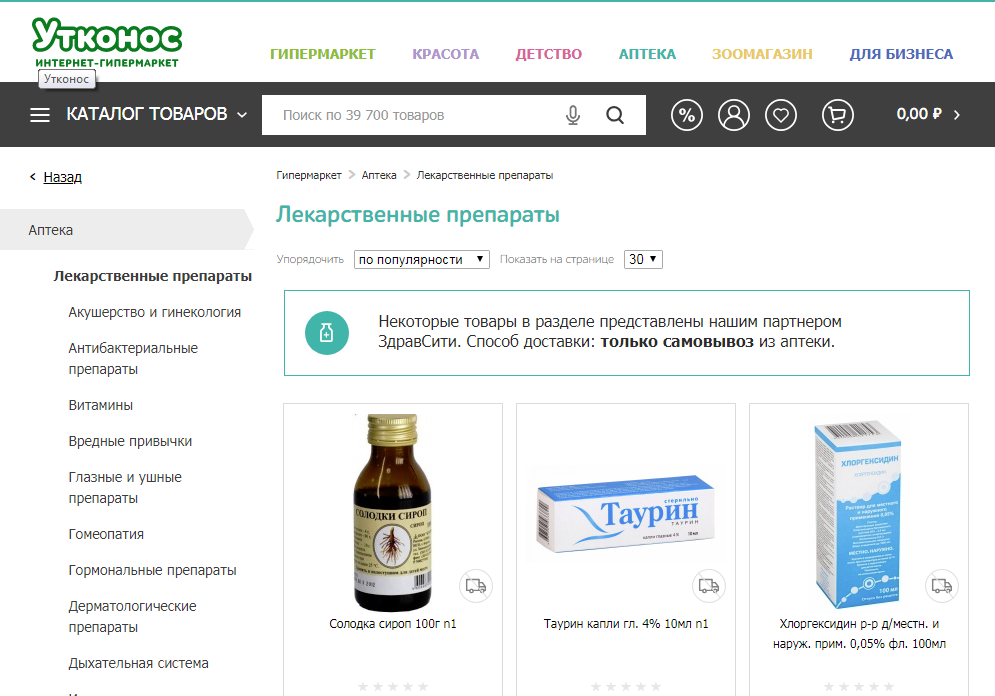This screenshot has height=696, width=995.
Task: Click Лекарственные препараты breadcrumb item
Action: click(485, 175)
